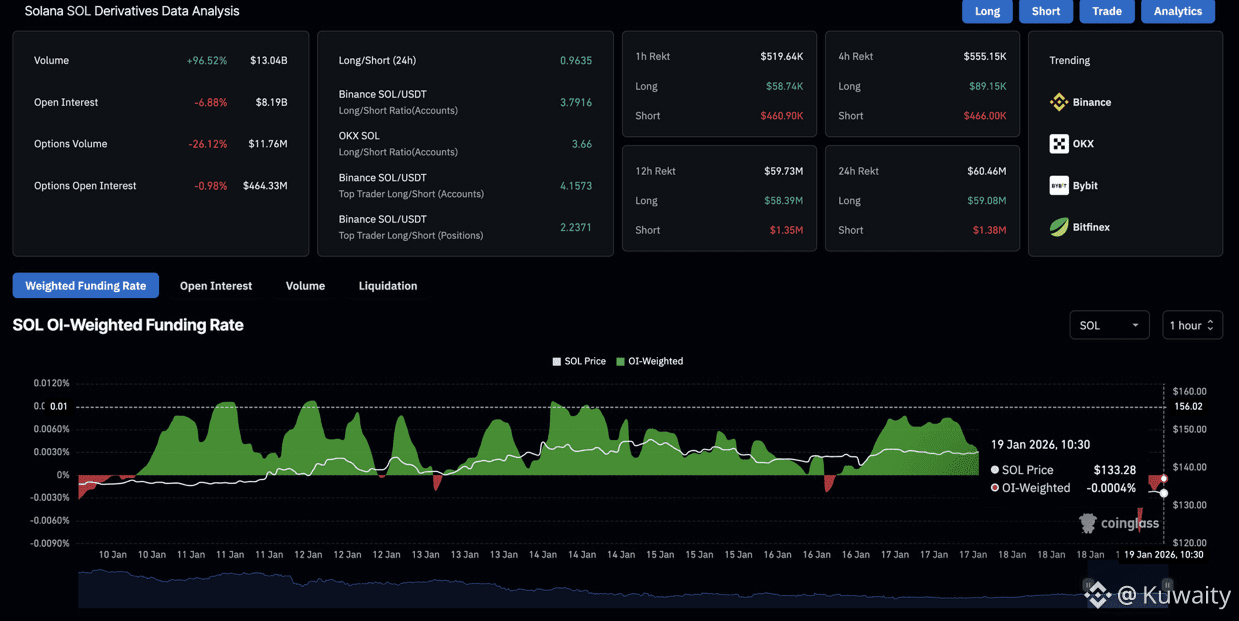The image size is (1239, 621).
Task: Open the 1 hour interval selector
Action: pos(1192,325)
